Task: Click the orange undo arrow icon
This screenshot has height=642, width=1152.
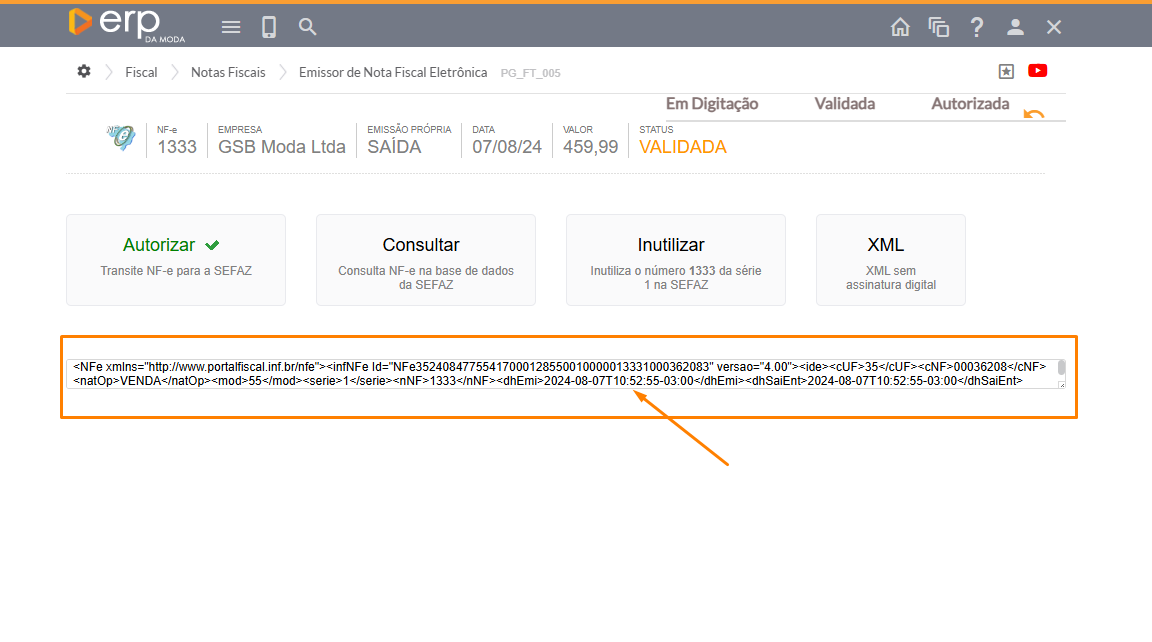Action: pyautogui.click(x=1034, y=114)
